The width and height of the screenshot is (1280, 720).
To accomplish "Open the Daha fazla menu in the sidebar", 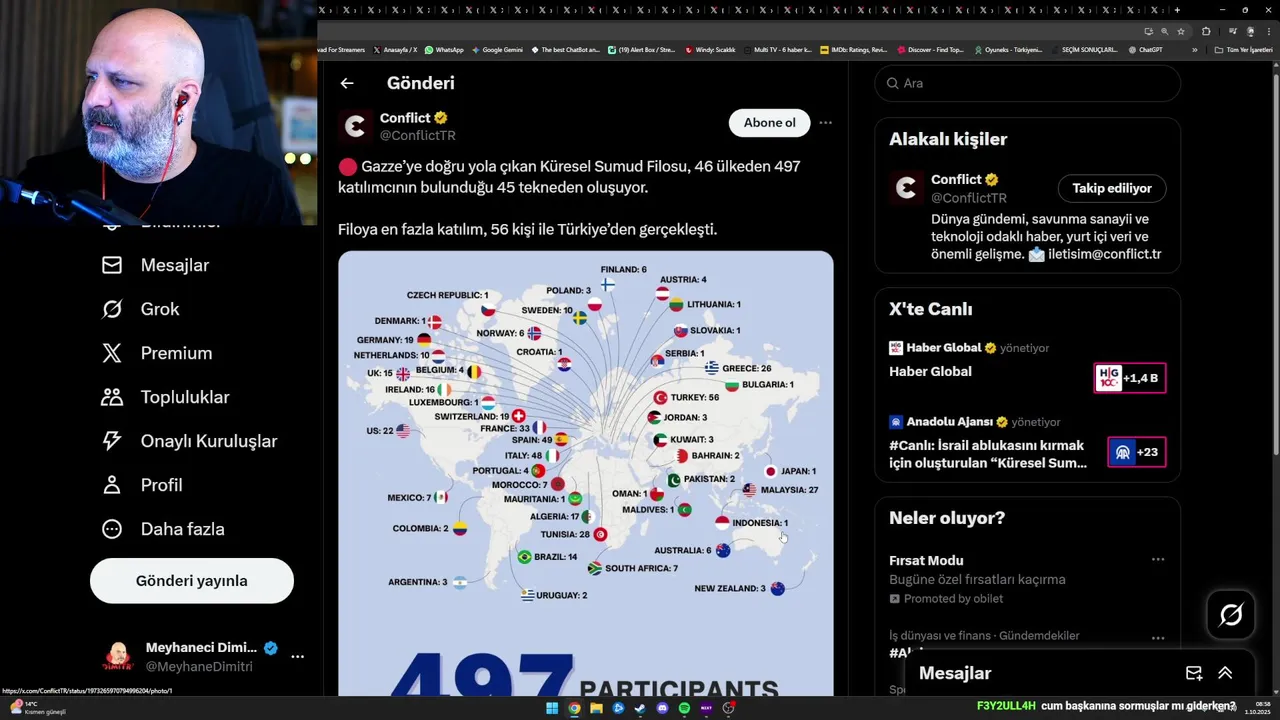I will 162,529.
